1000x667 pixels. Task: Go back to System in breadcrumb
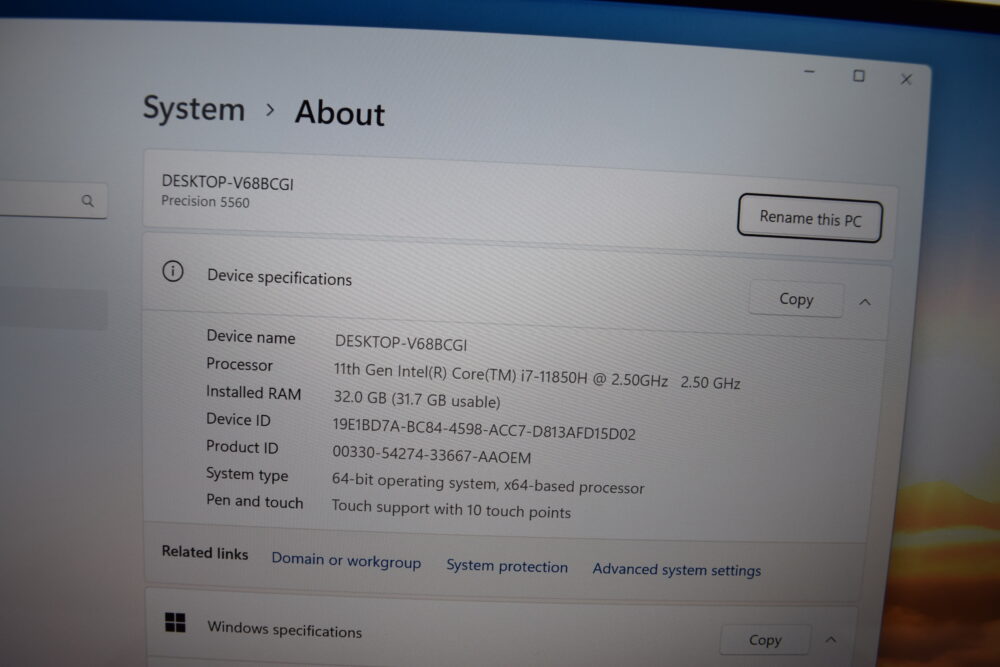pyautogui.click(x=194, y=108)
